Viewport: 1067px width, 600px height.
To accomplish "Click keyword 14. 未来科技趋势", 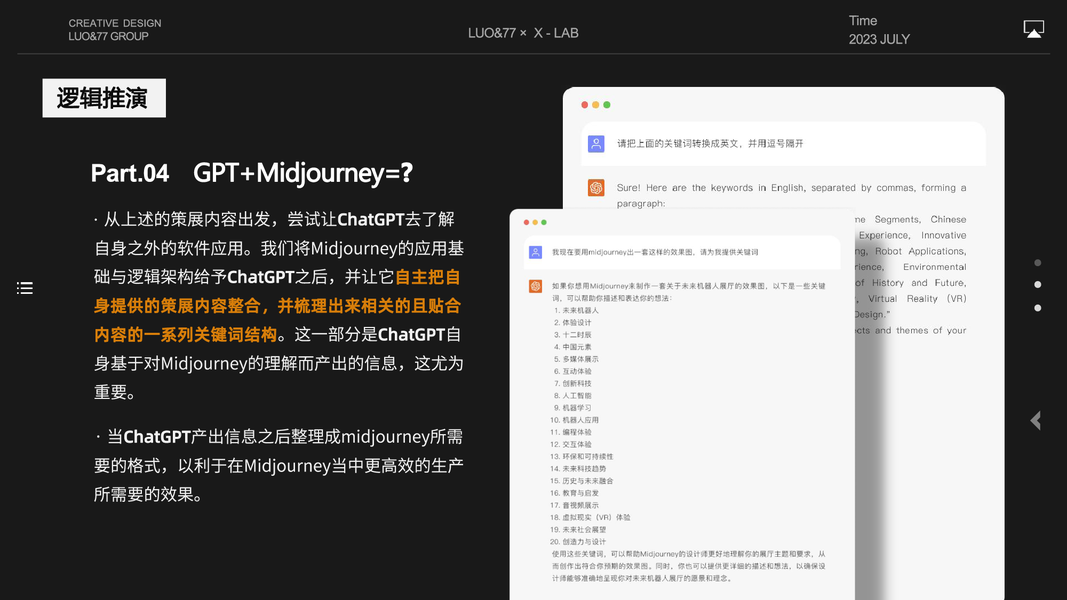I will (x=578, y=469).
